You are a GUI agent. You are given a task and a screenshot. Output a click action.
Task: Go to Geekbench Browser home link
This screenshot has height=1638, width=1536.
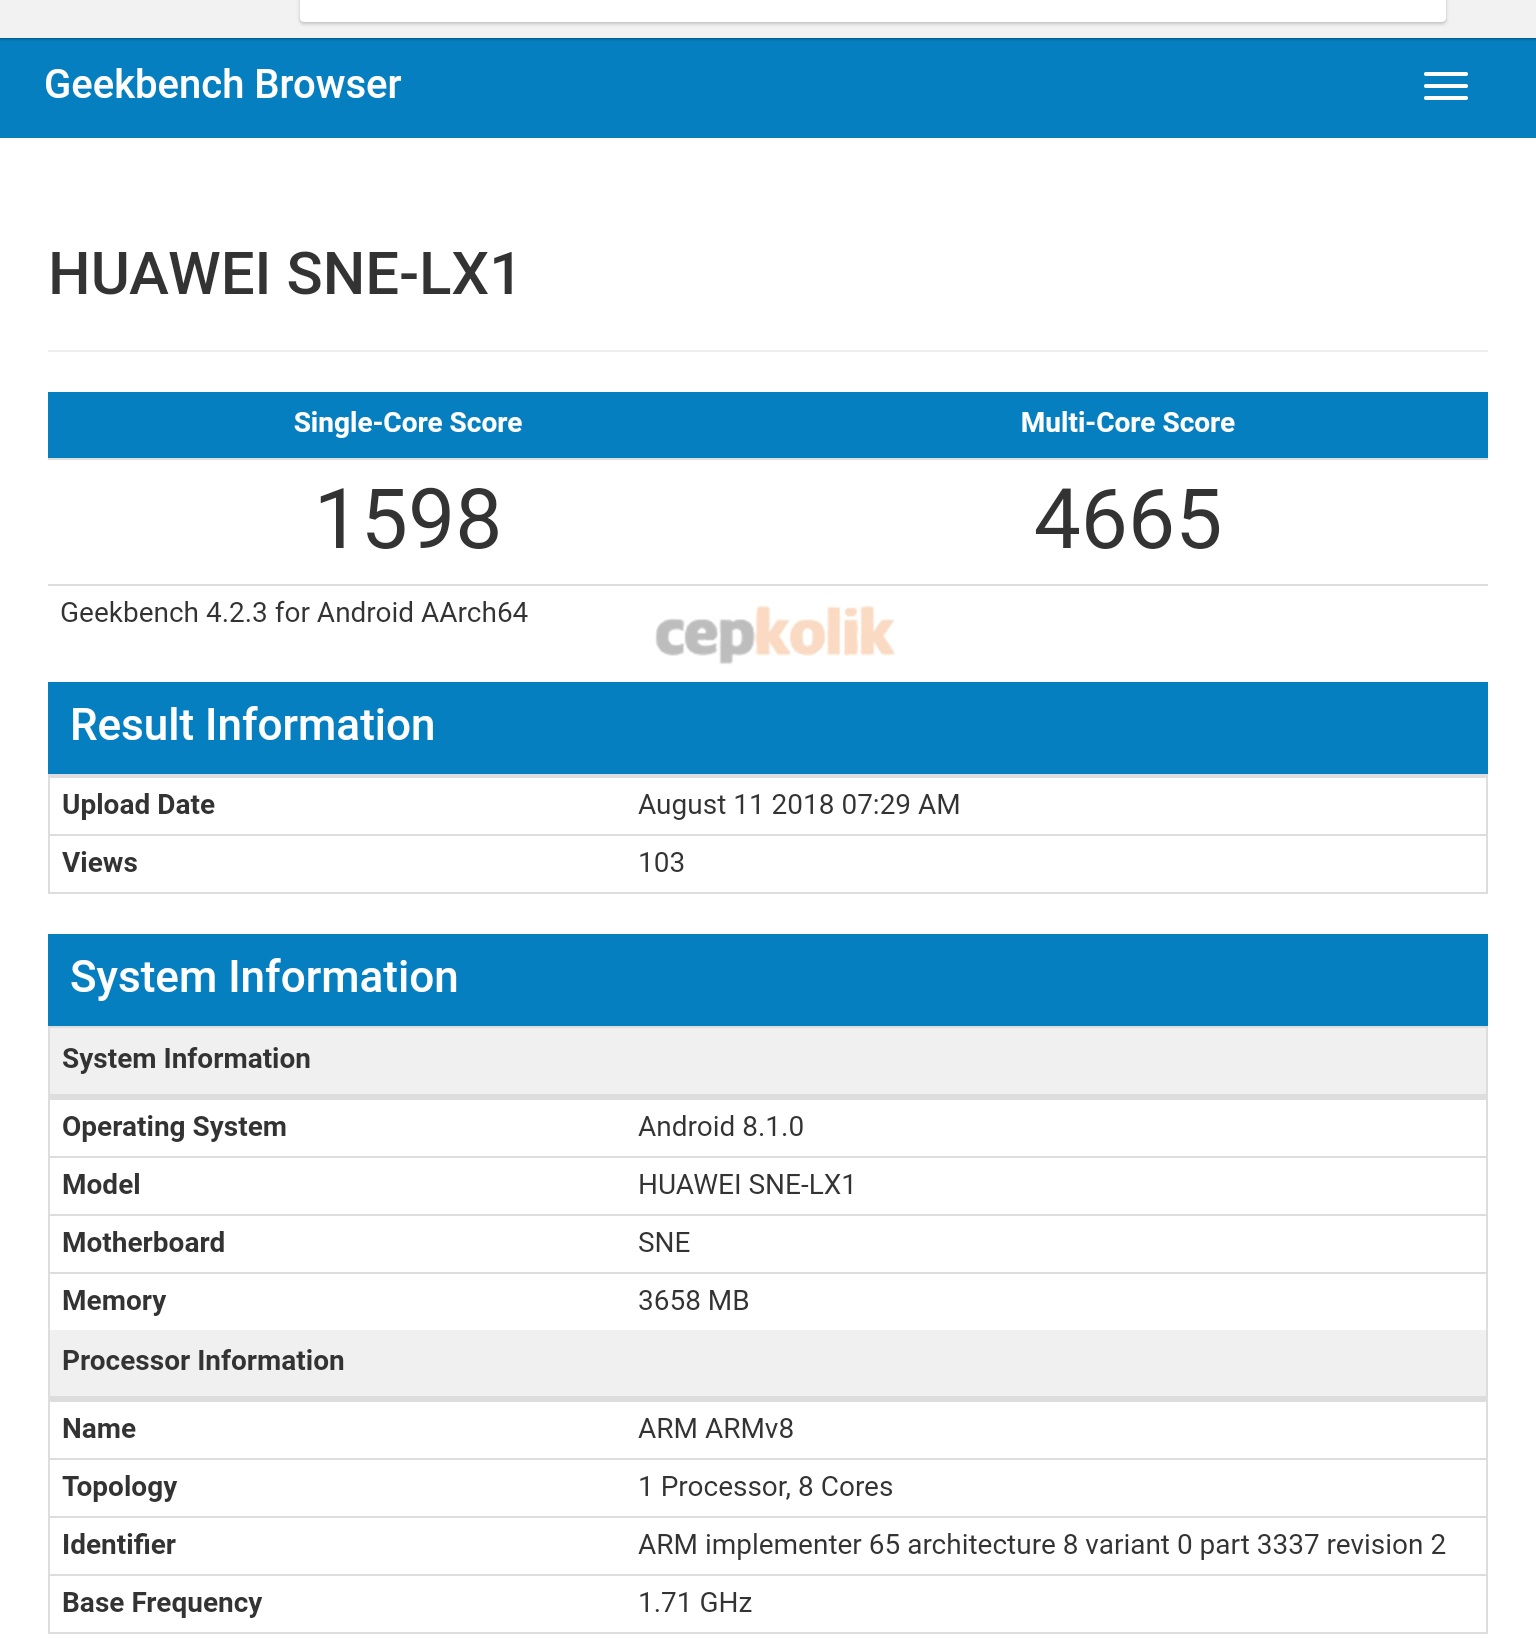point(223,85)
